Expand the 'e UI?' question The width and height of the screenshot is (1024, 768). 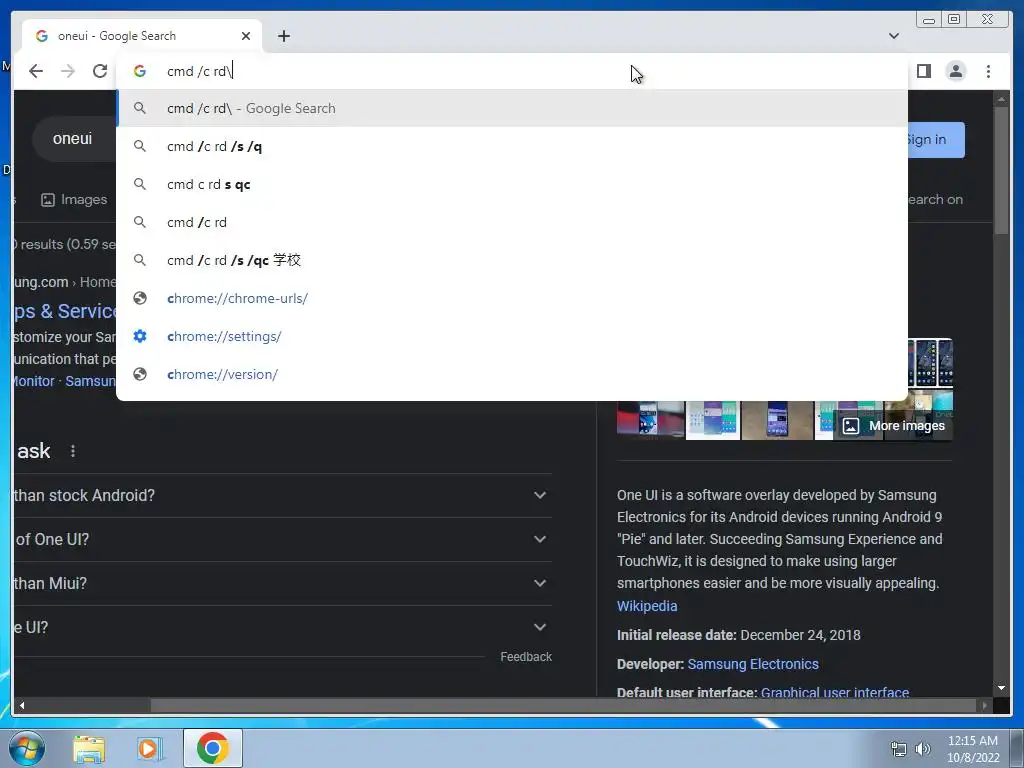pyautogui.click(x=282, y=628)
